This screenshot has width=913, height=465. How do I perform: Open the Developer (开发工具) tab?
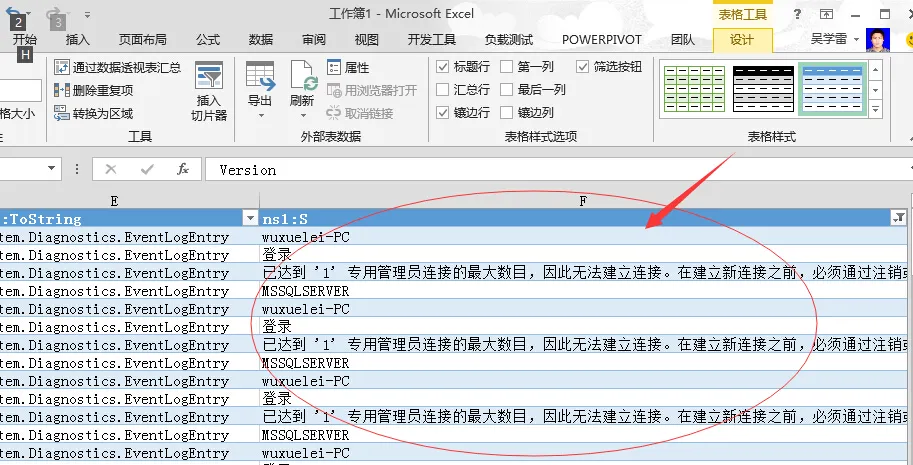(431, 40)
